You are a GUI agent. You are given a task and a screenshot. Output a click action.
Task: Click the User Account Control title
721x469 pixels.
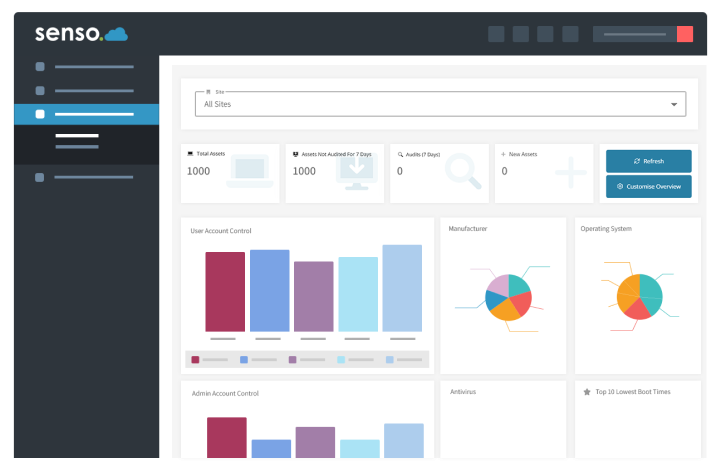pos(221,231)
